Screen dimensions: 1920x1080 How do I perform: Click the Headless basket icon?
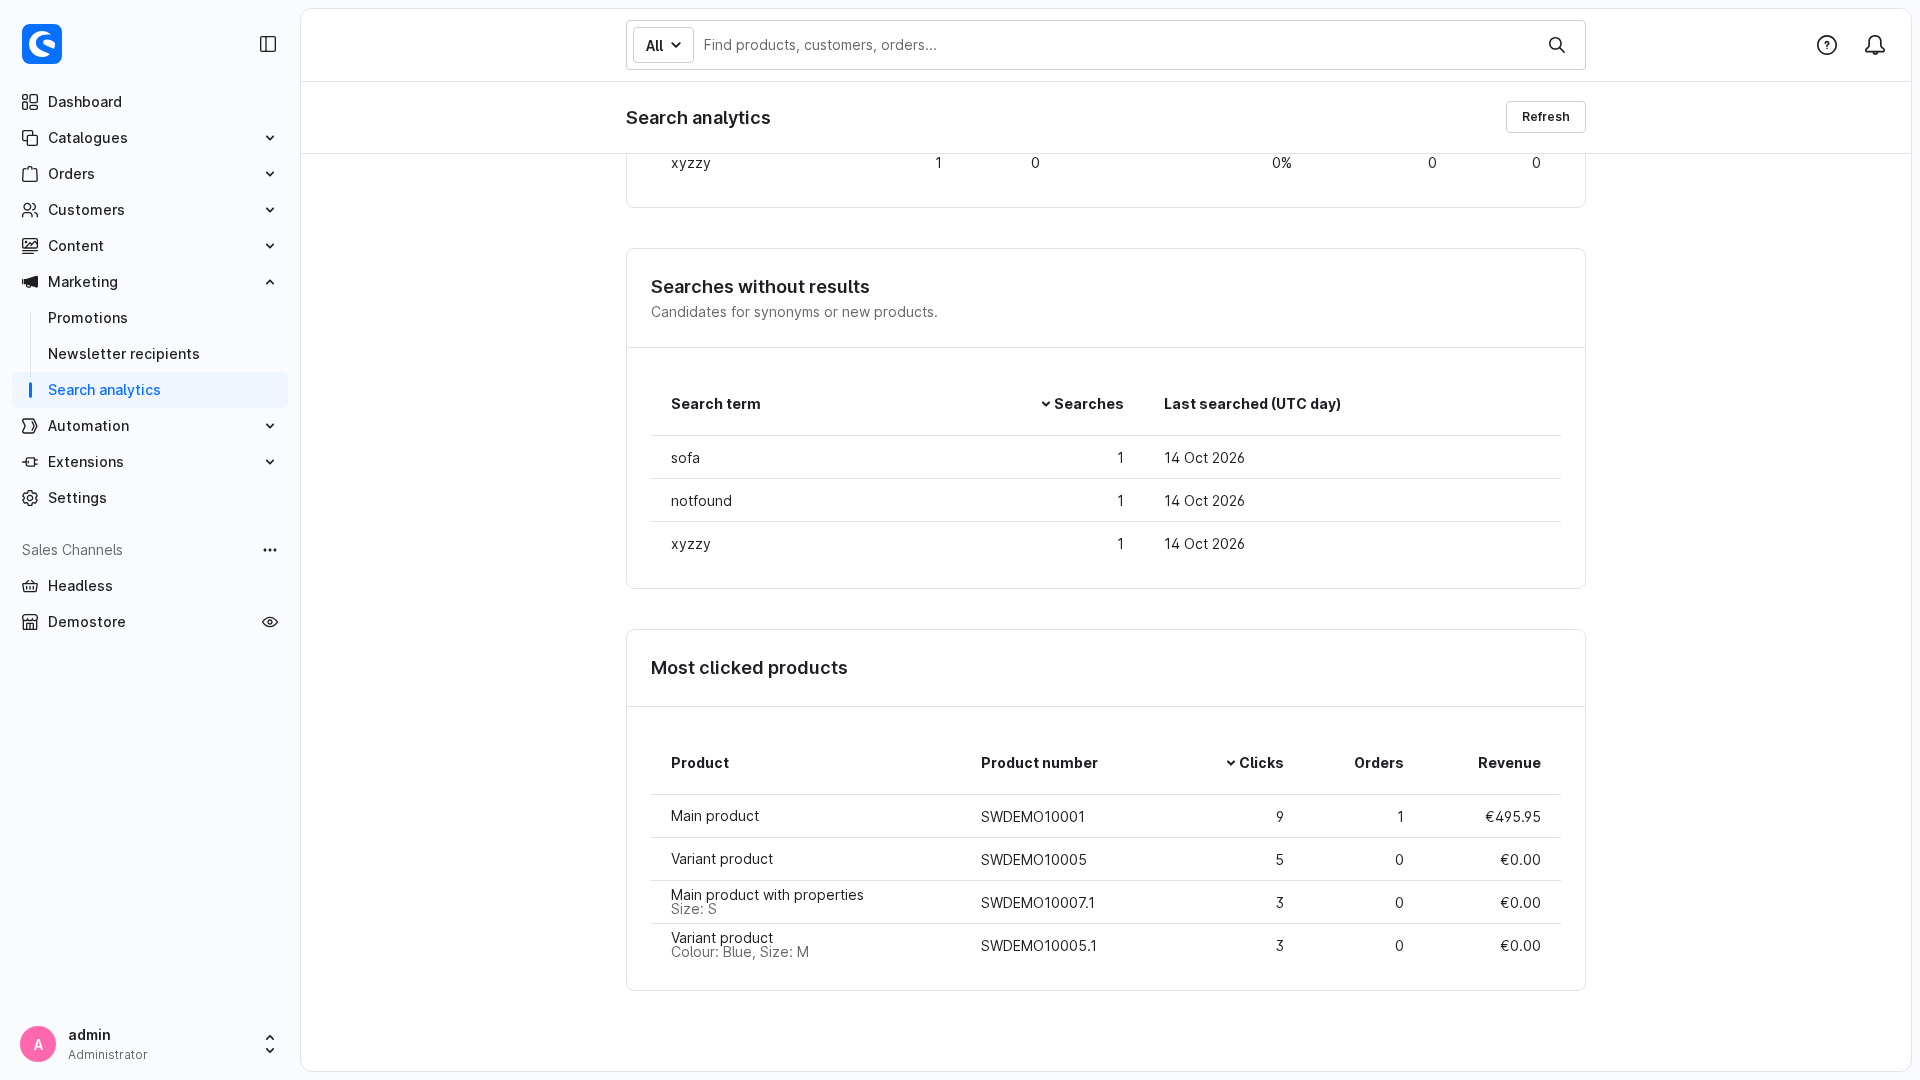click(x=30, y=586)
